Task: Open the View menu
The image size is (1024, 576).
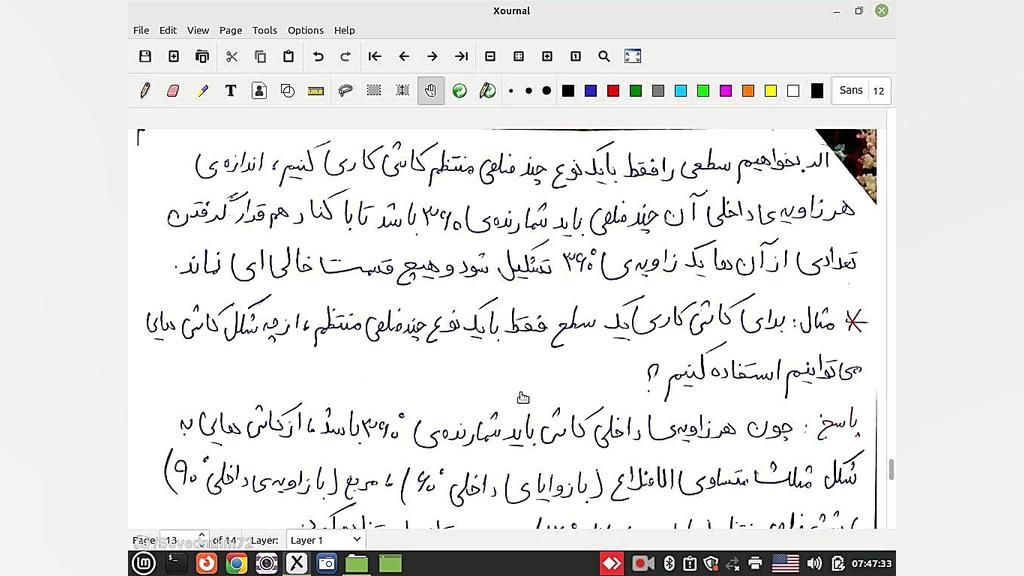Action: pyautogui.click(x=198, y=30)
